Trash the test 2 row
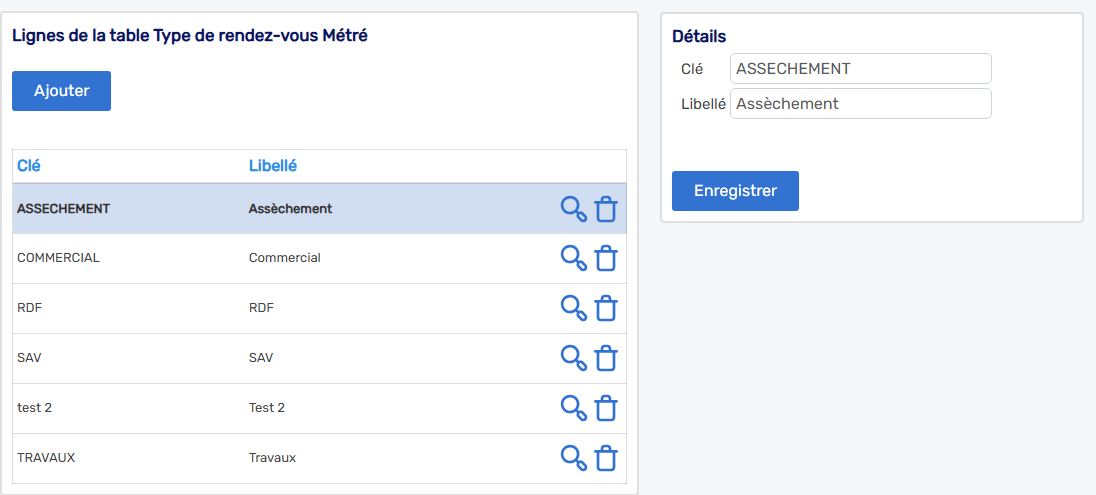Screen dimensions: 1096x495 click(x=606, y=408)
